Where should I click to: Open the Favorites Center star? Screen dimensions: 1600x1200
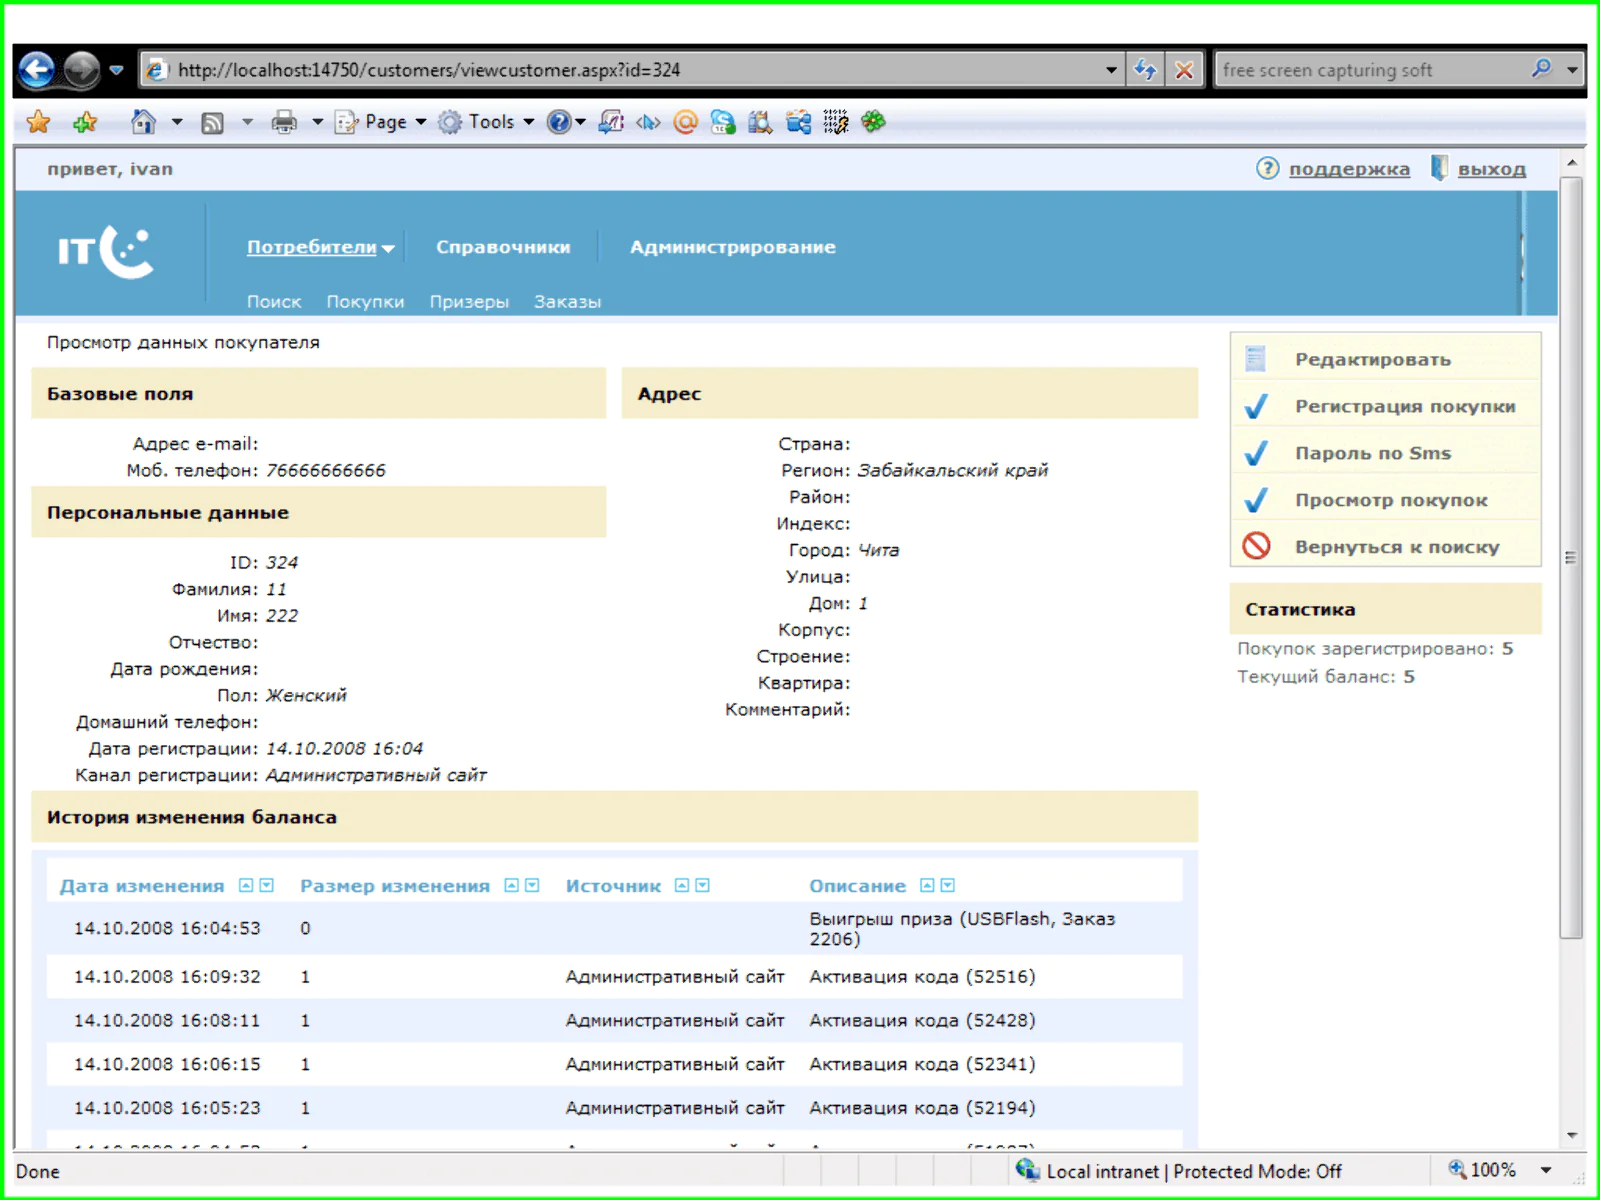(x=38, y=122)
